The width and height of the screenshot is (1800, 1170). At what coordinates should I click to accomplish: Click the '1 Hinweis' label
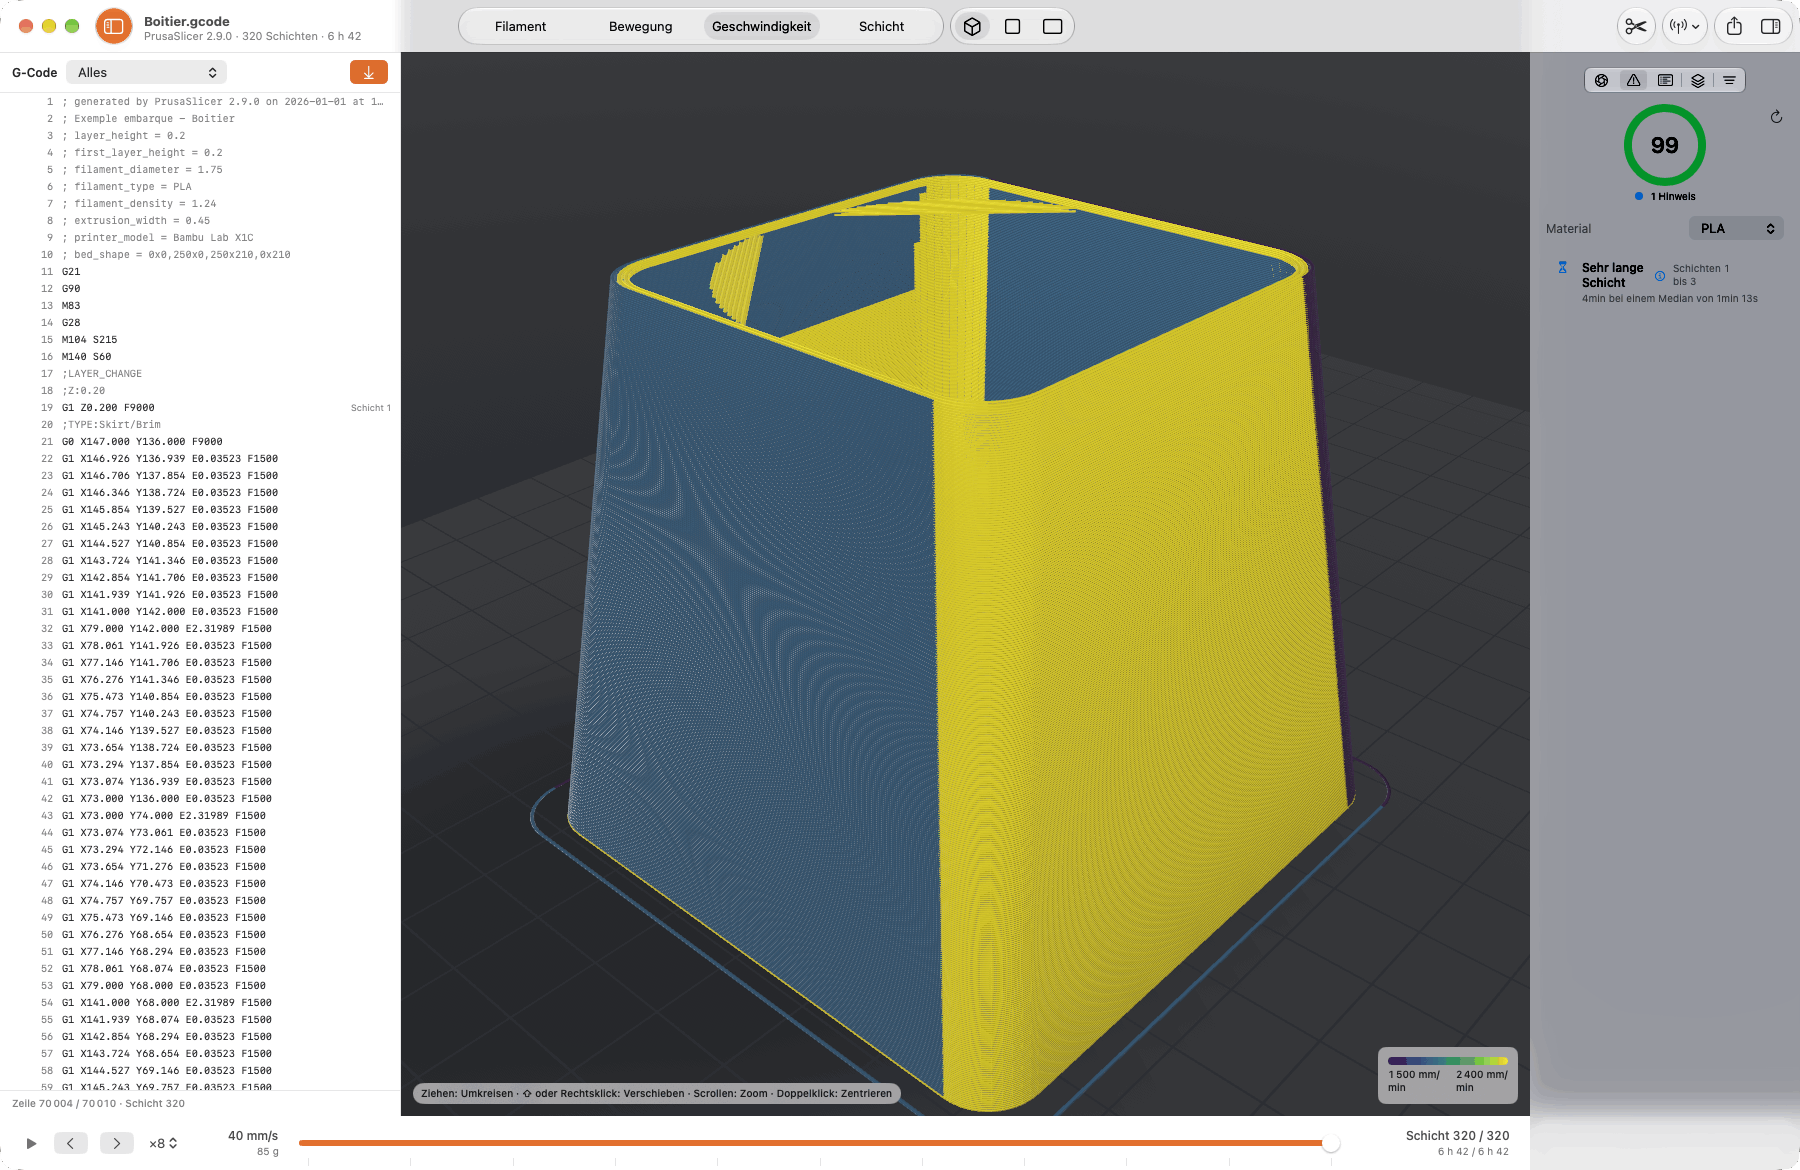[1673, 197]
